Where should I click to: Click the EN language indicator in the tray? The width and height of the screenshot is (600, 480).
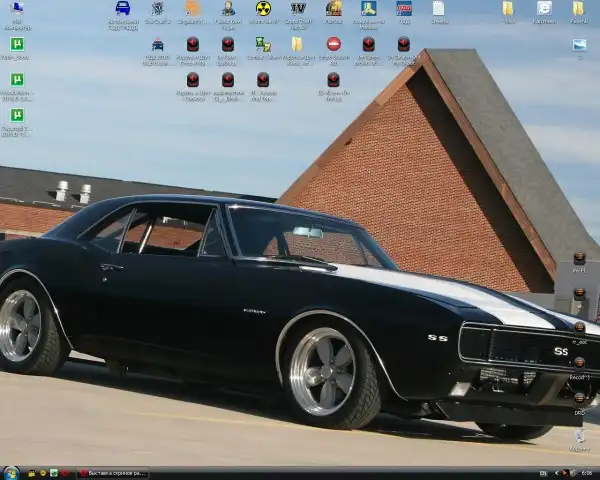pyautogui.click(x=543, y=473)
